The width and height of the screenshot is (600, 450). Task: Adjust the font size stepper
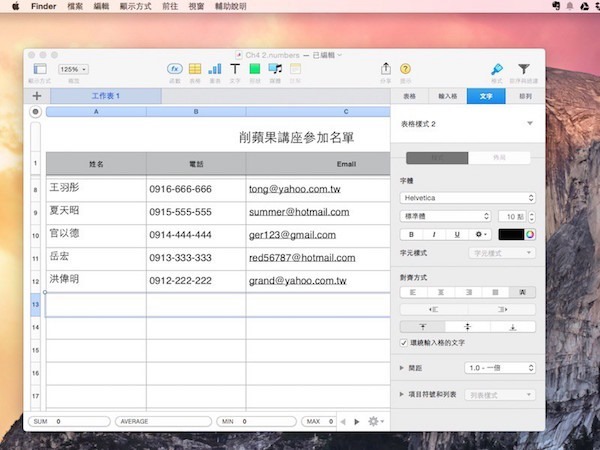tap(532, 217)
